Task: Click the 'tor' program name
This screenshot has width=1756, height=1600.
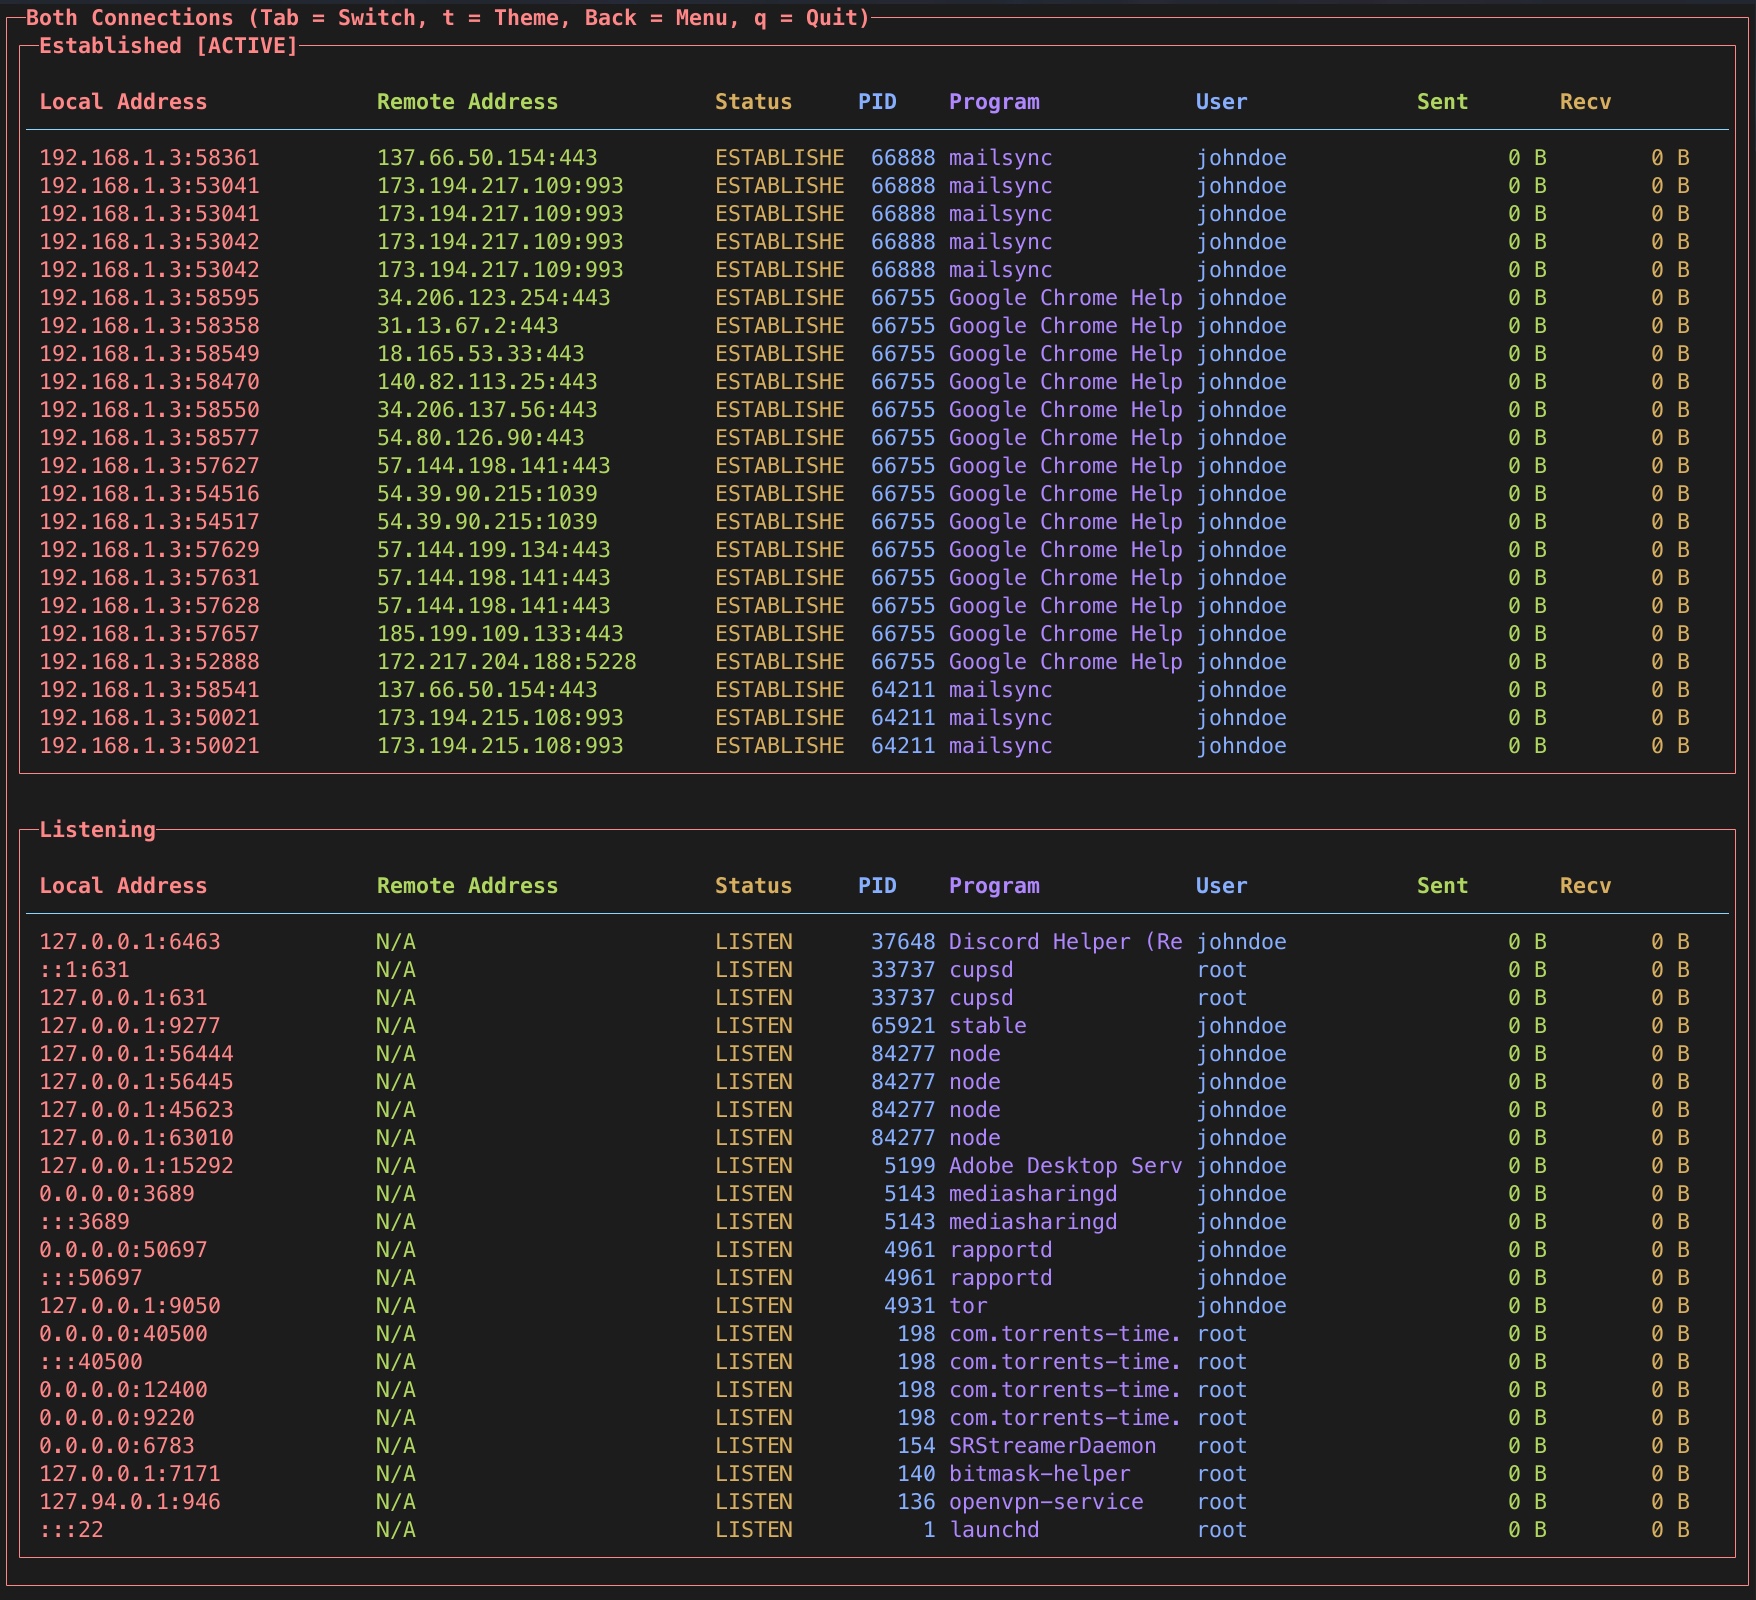Action: coord(968,1306)
